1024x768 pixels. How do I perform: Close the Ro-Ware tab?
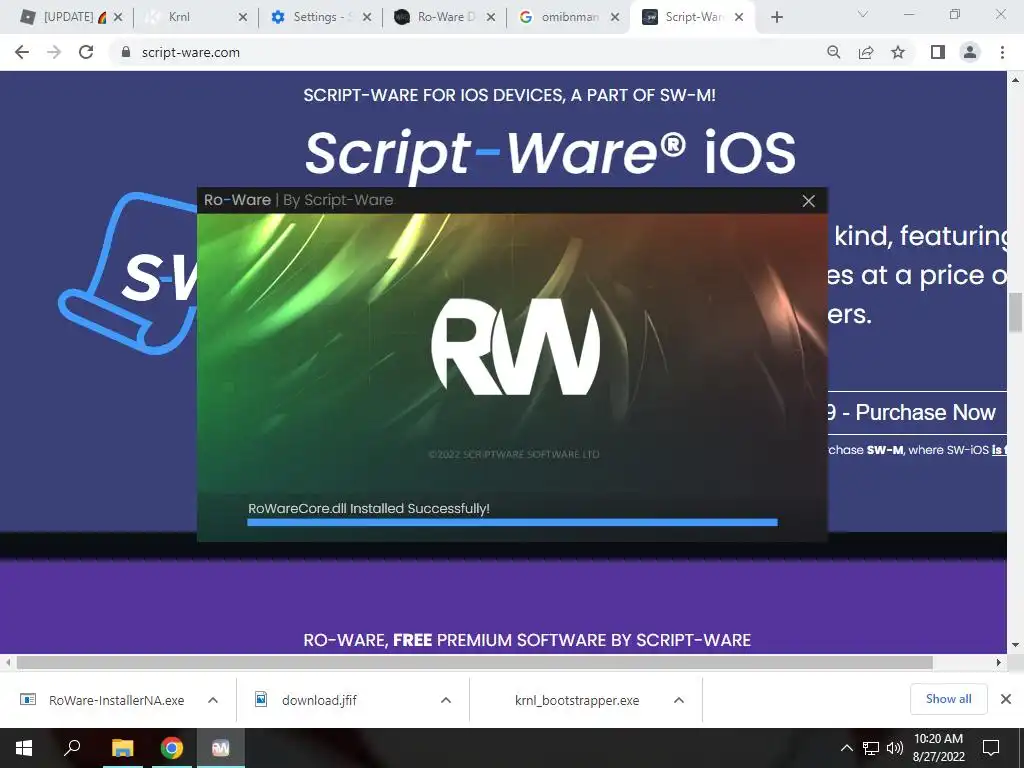[491, 18]
